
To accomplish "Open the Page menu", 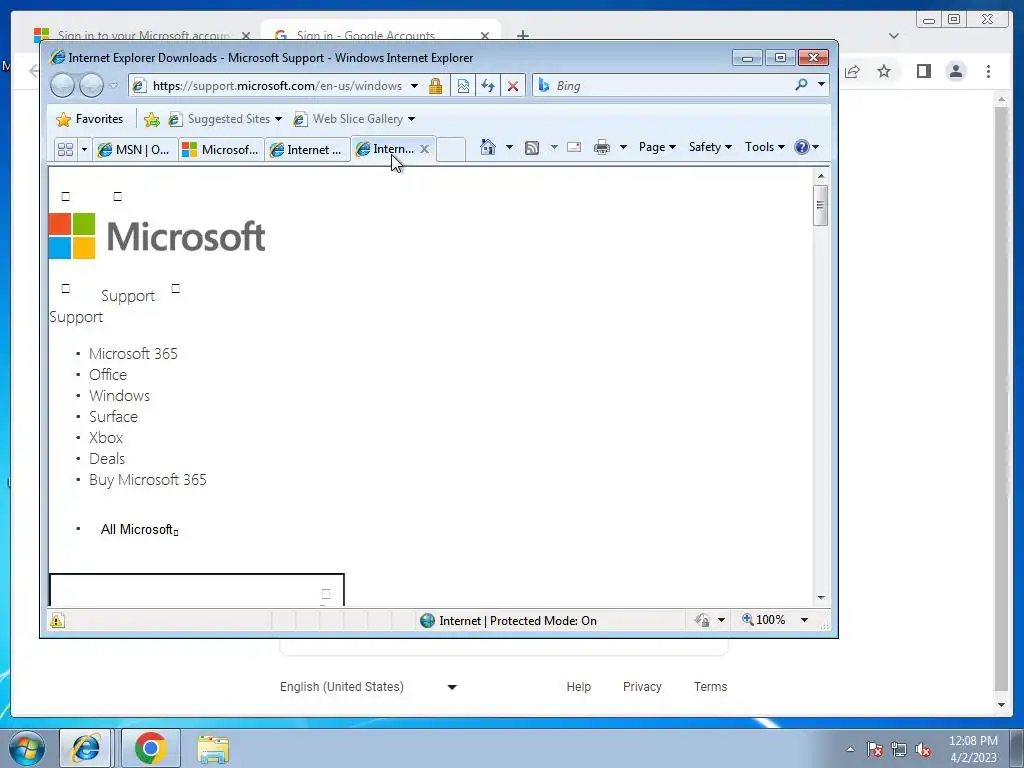I will (x=657, y=147).
